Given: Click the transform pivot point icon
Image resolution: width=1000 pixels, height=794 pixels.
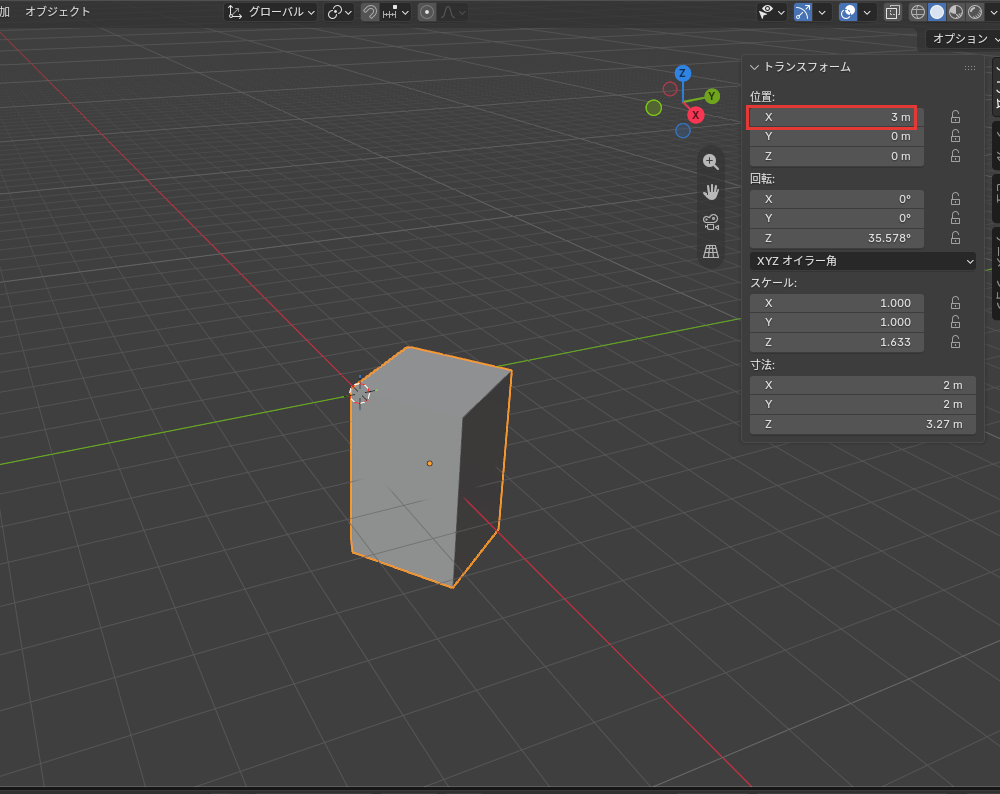Looking at the screenshot, I should click(339, 12).
